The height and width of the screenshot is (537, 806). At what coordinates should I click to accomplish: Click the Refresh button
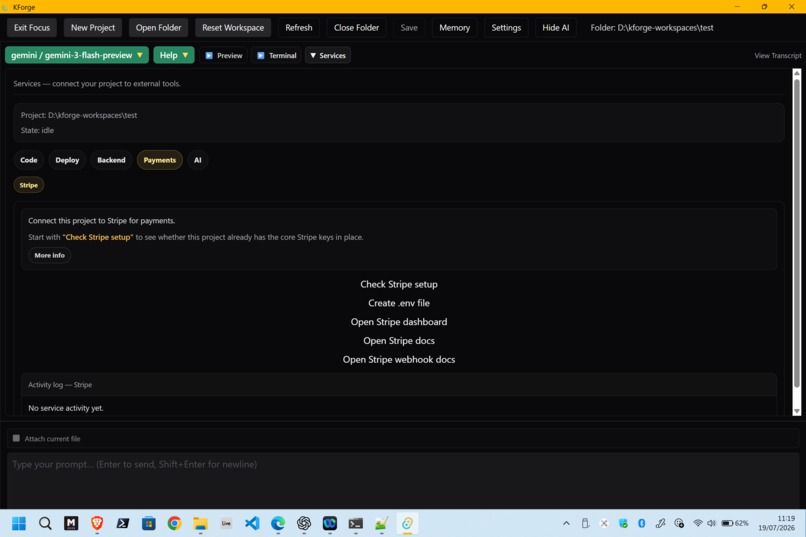coord(299,28)
